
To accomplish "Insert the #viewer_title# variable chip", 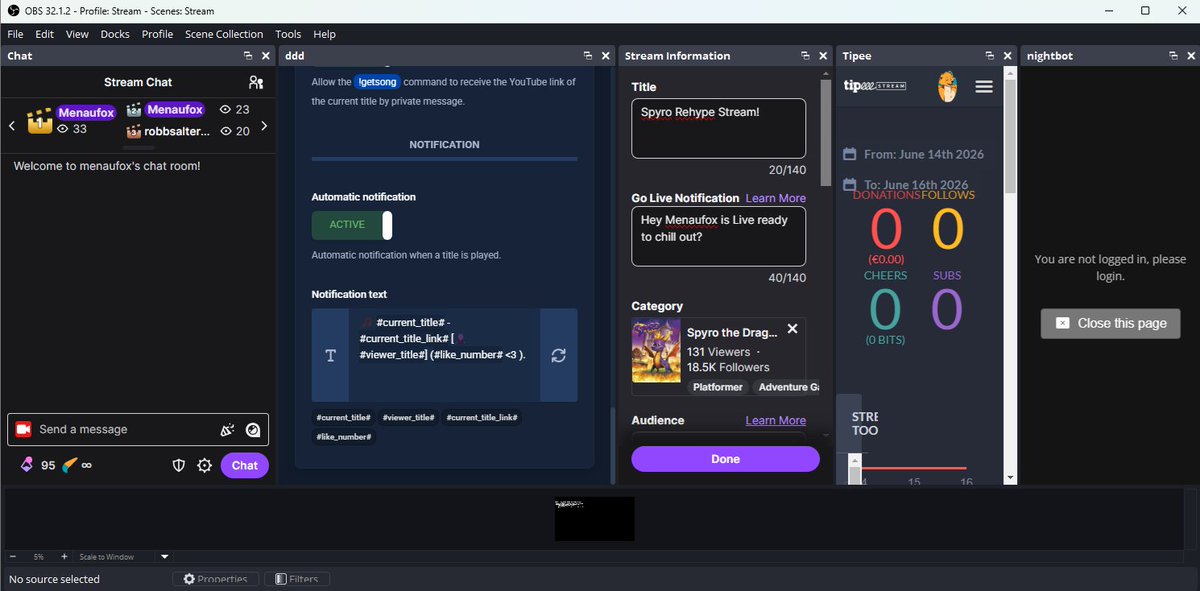I will tap(408, 417).
